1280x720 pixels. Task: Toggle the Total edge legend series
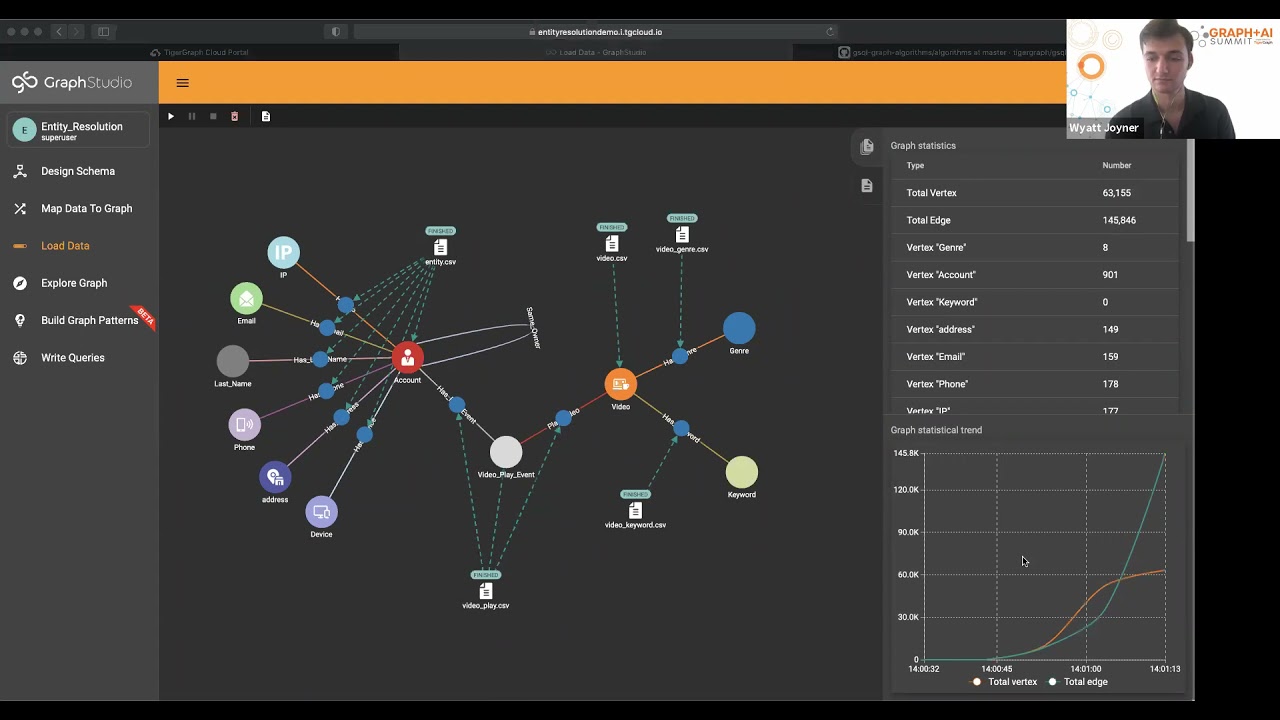click(1078, 682)
